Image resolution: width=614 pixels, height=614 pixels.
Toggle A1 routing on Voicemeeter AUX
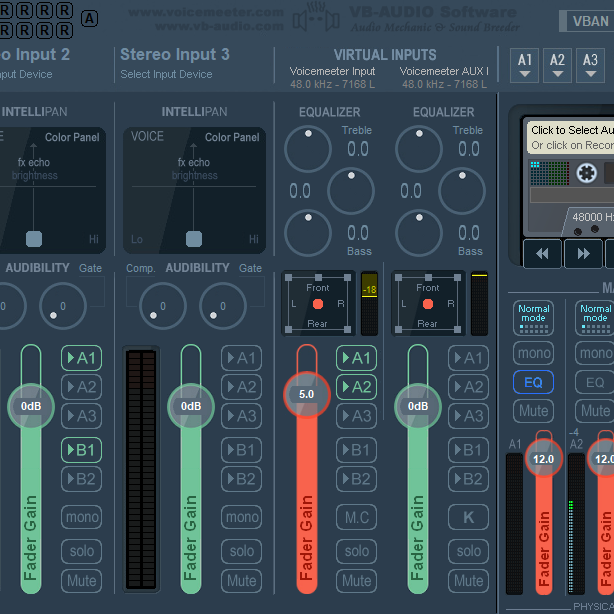(468, 358)
